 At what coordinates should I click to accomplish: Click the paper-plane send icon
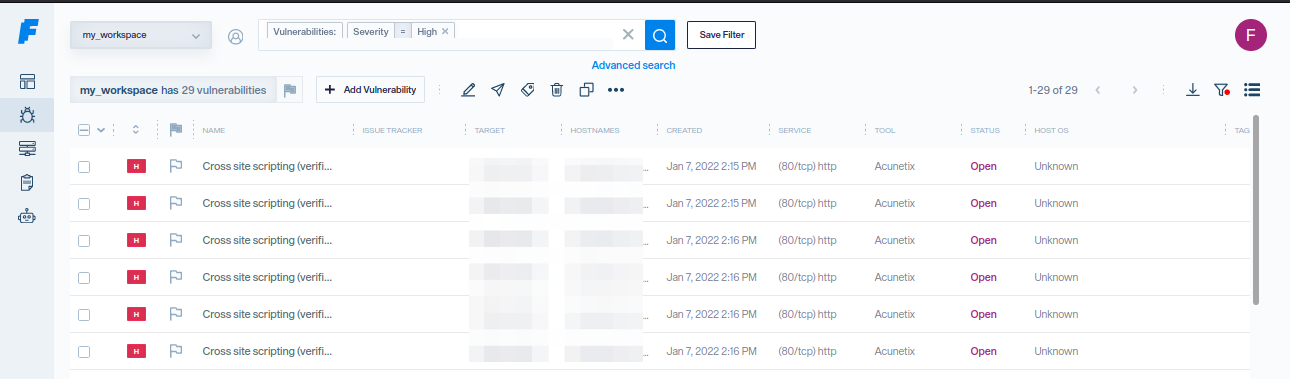(x=498, y=90)
